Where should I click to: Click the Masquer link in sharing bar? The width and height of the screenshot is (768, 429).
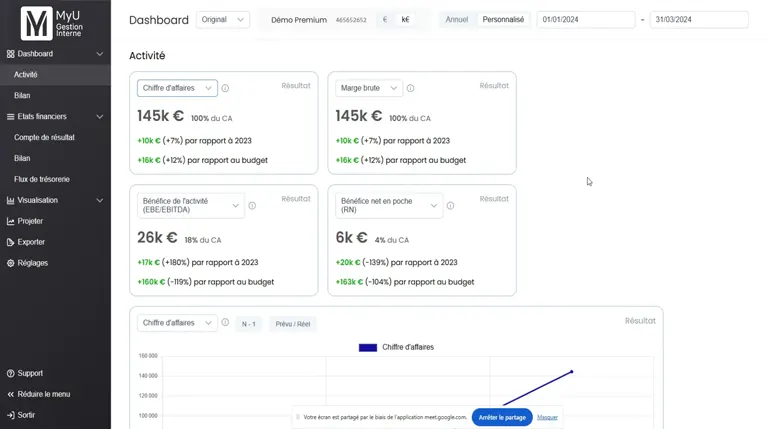547,417
